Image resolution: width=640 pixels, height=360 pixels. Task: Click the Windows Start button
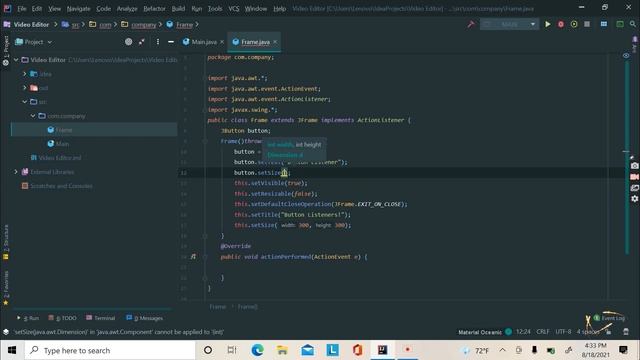coord(12,350)
